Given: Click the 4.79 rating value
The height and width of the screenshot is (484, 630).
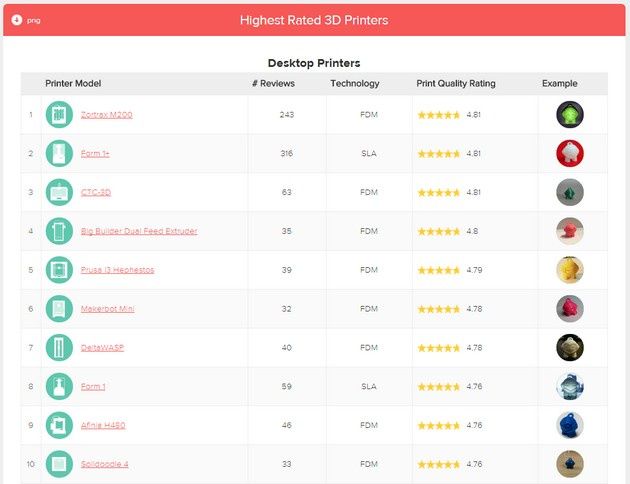Looking at the screenshot, I should (x=474, y=270).
